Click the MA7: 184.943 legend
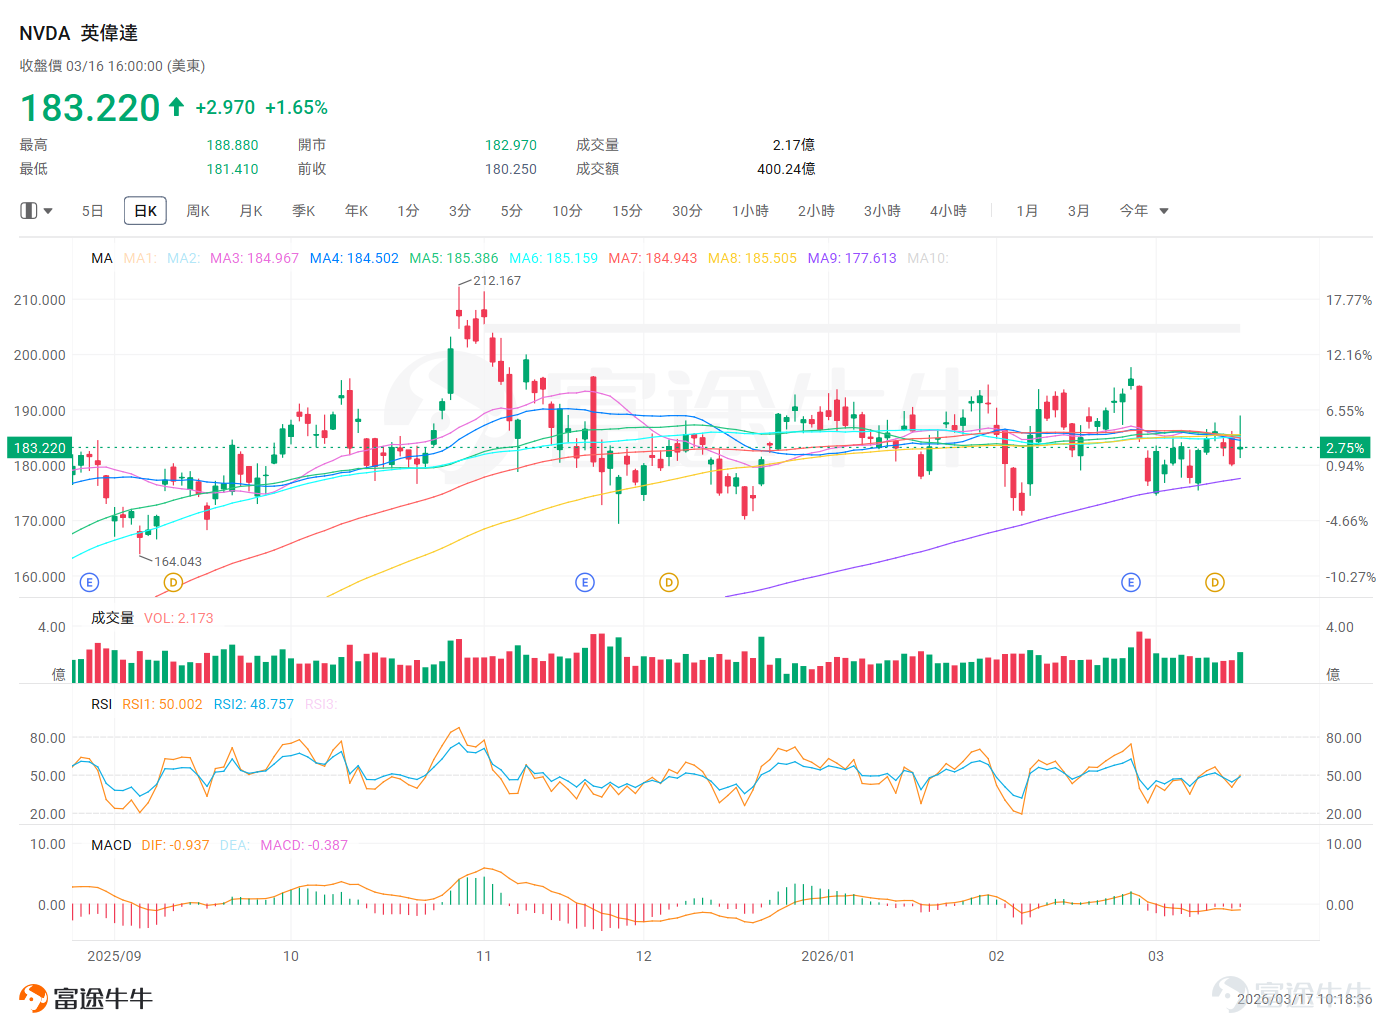 pos(653,258)
